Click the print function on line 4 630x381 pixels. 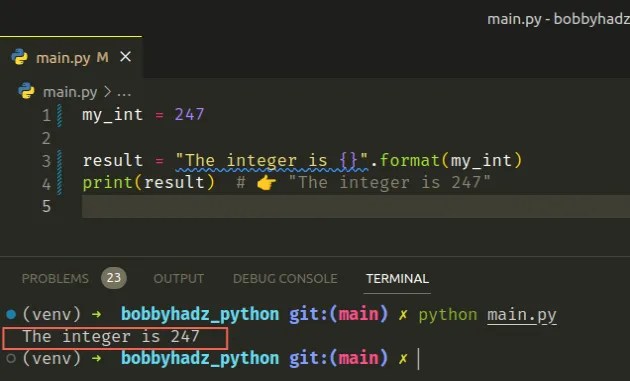click(108, 183)
